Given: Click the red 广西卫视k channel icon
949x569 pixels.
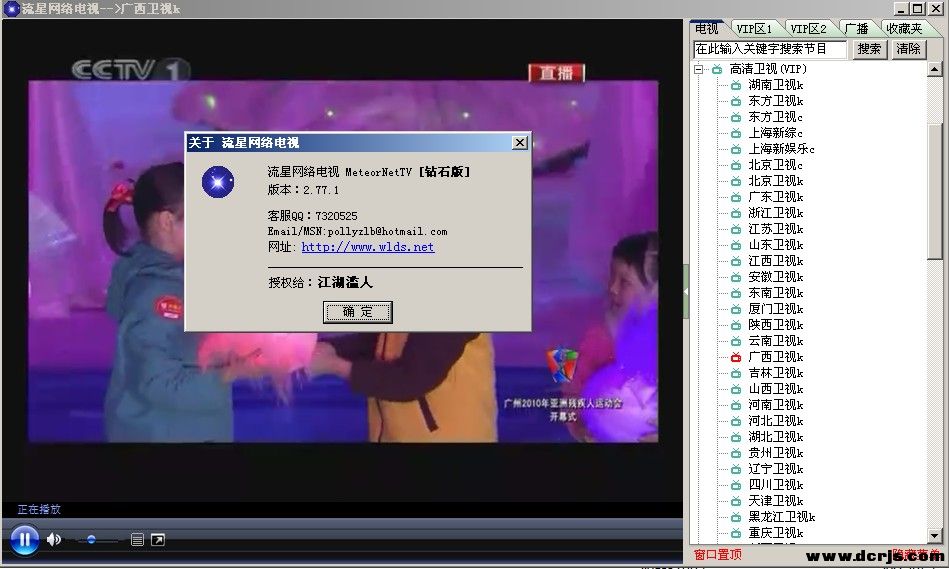Looking at the screenshot, I should click(x=736, y=357).
